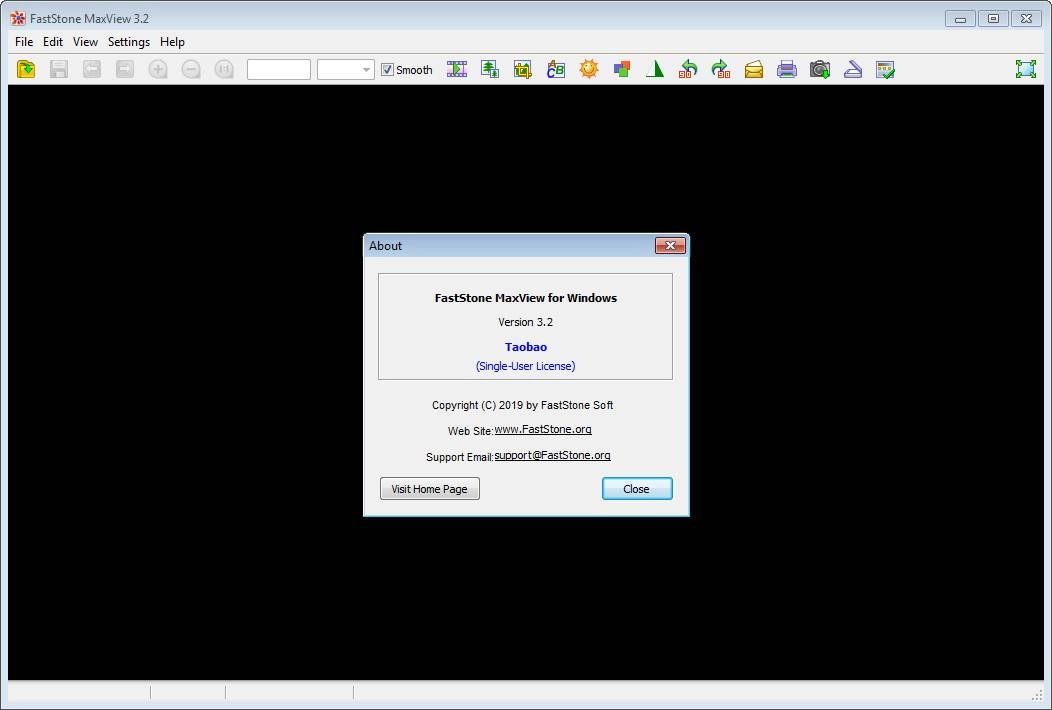This screenshot has height=710, width=1052.
Task: Open the Edit menu
Action: [x=53, y=42]
